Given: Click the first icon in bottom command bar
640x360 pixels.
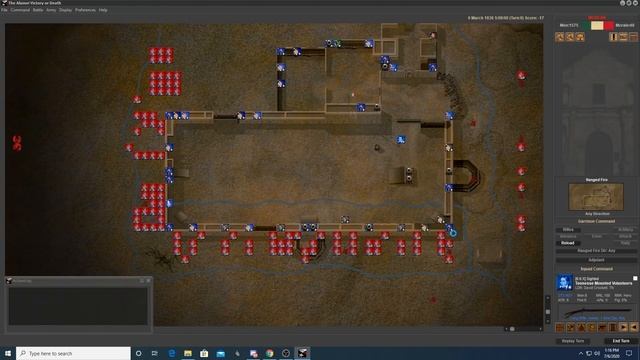Looking at the screenshot, I should coord(560,327).
